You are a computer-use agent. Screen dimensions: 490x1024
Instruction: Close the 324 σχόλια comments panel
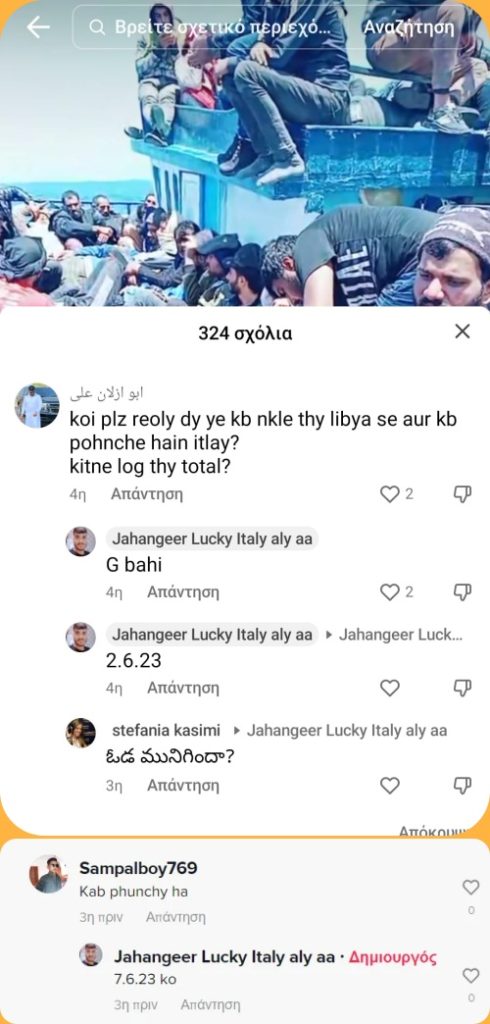[x=463, y=332]
